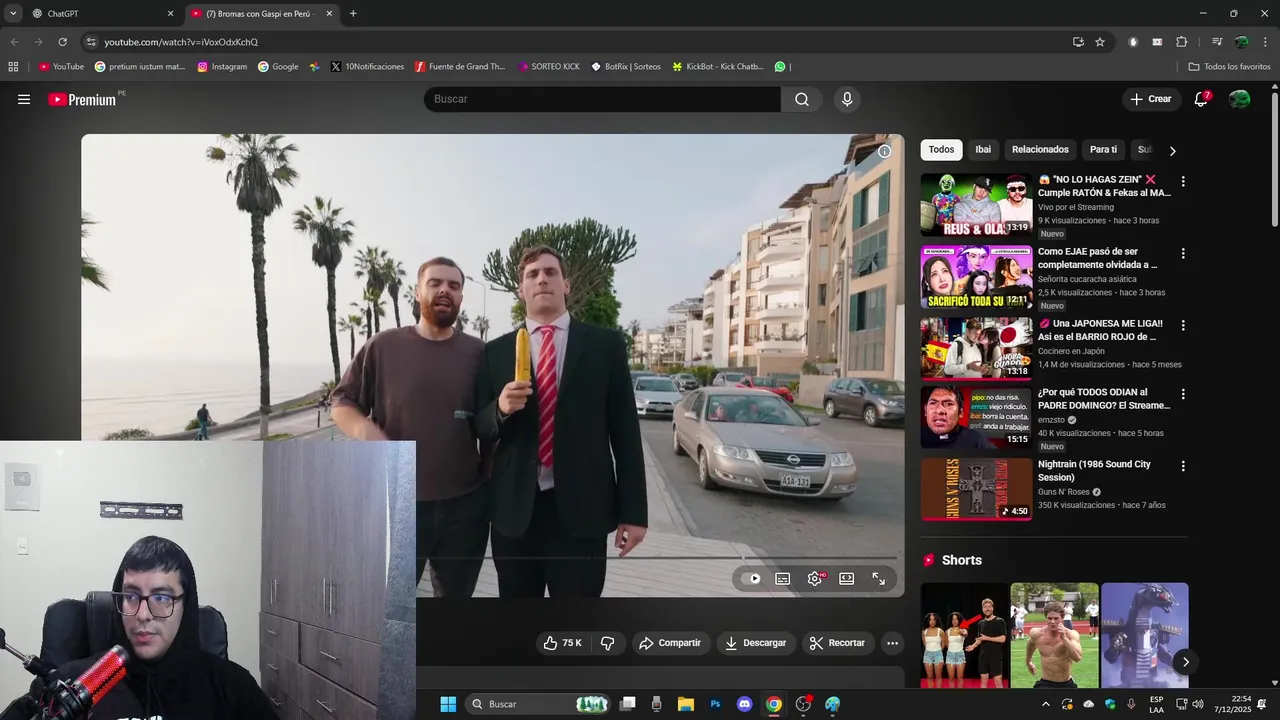Open options for Como EJAE video
This screenshot has width=1280, height=720.
point(1183,254)
